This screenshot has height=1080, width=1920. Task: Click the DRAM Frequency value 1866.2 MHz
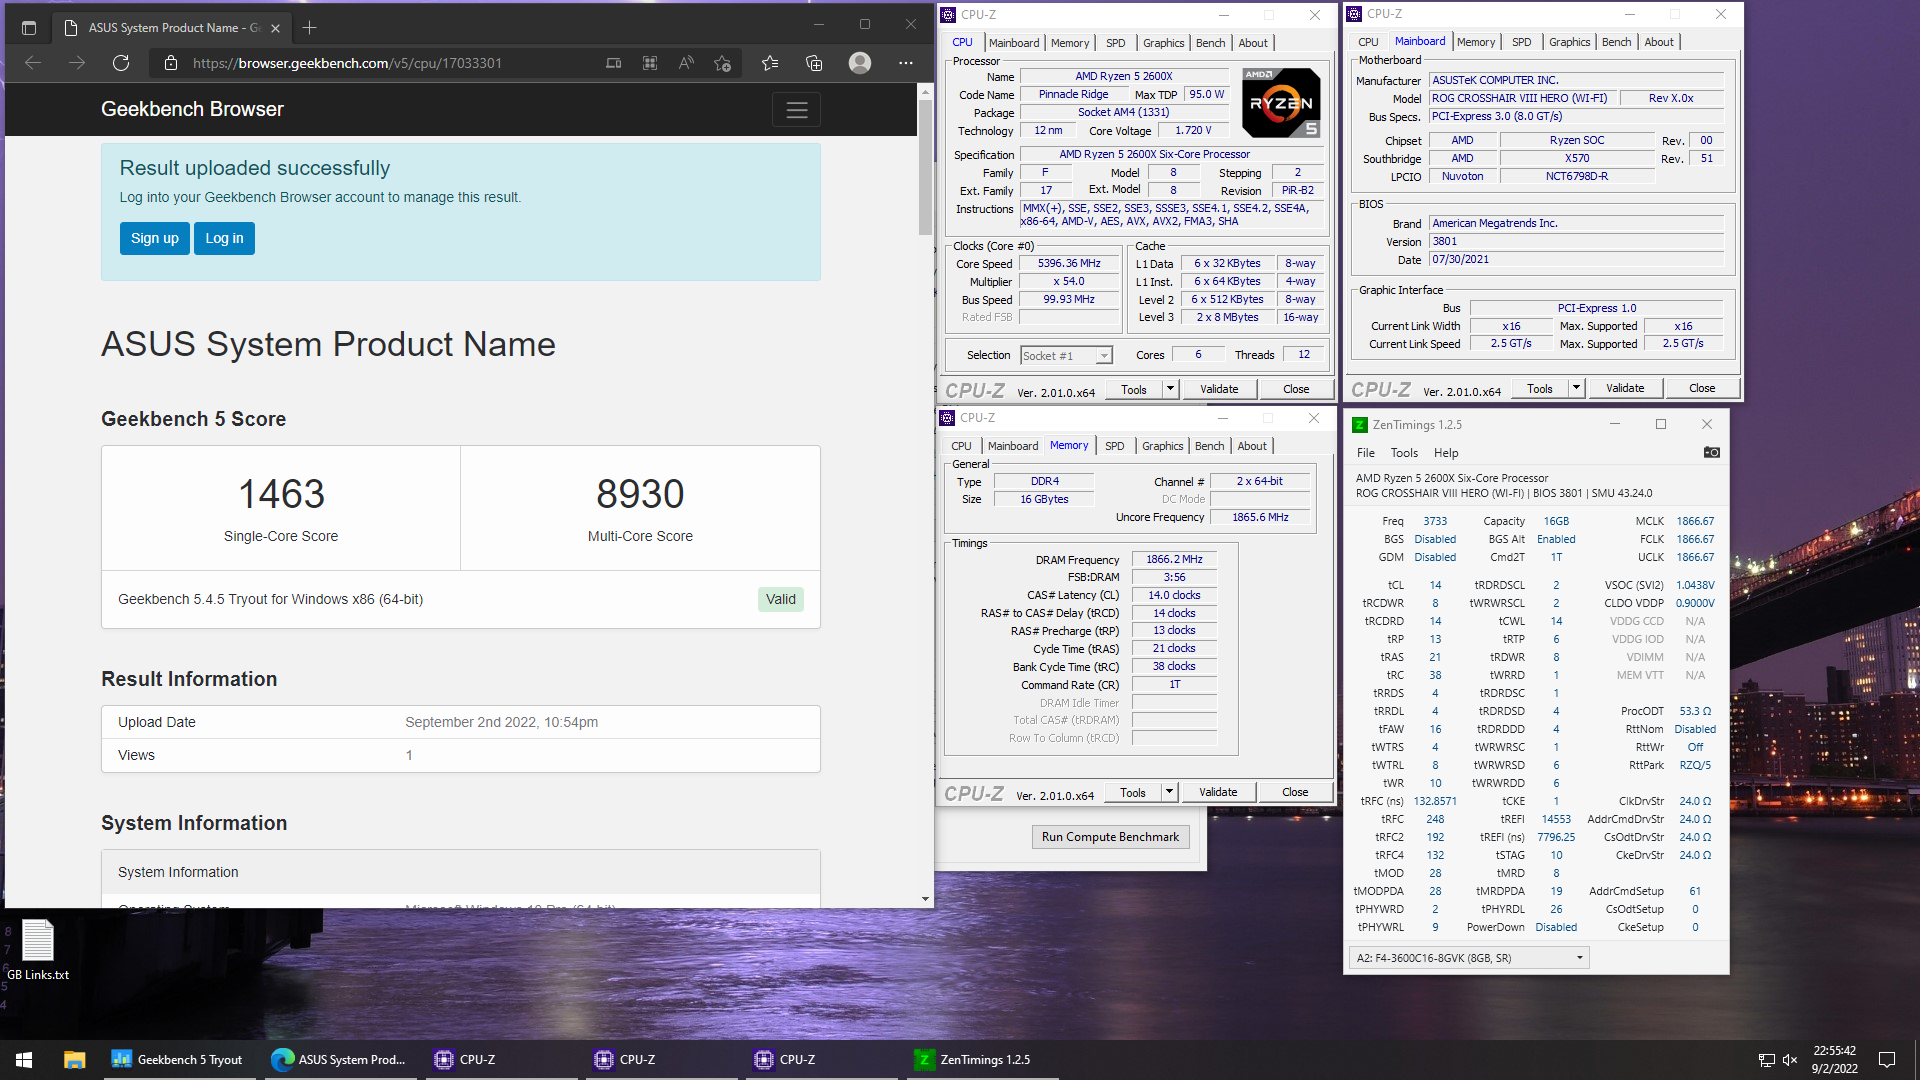(x=1174, y=560)
